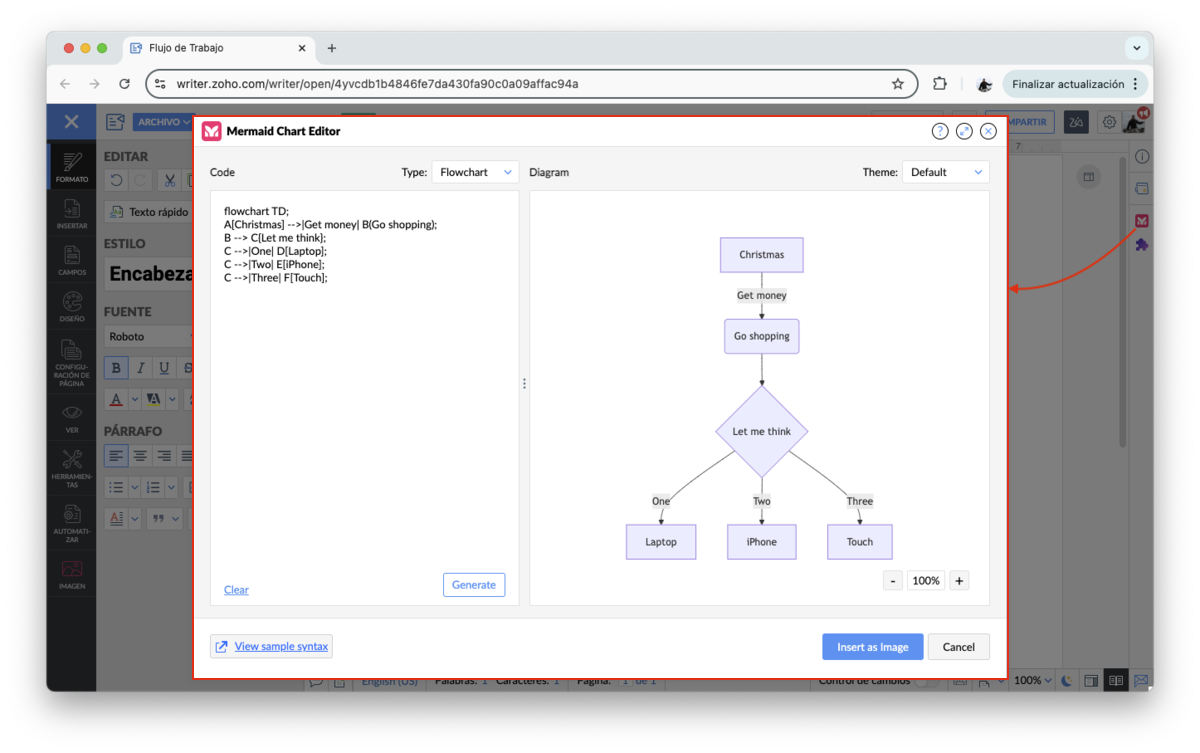This screenshot has height=753, width=1200.
Task: Open the Mermaid Chart Editor help icon
Action: (939, 131)
